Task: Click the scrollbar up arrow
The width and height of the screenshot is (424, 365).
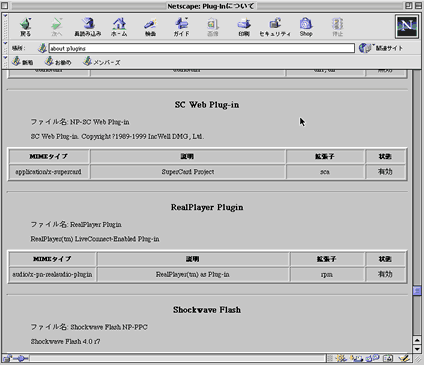Action: point(417,340)
